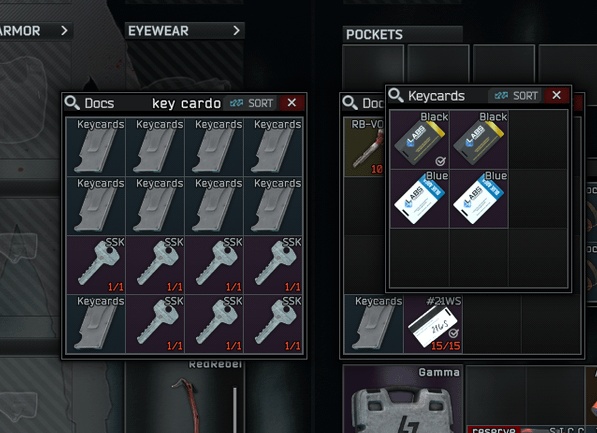Select the Gamma secure container
The width and height of the screenshot is (597, 433).
pos(402,399)
